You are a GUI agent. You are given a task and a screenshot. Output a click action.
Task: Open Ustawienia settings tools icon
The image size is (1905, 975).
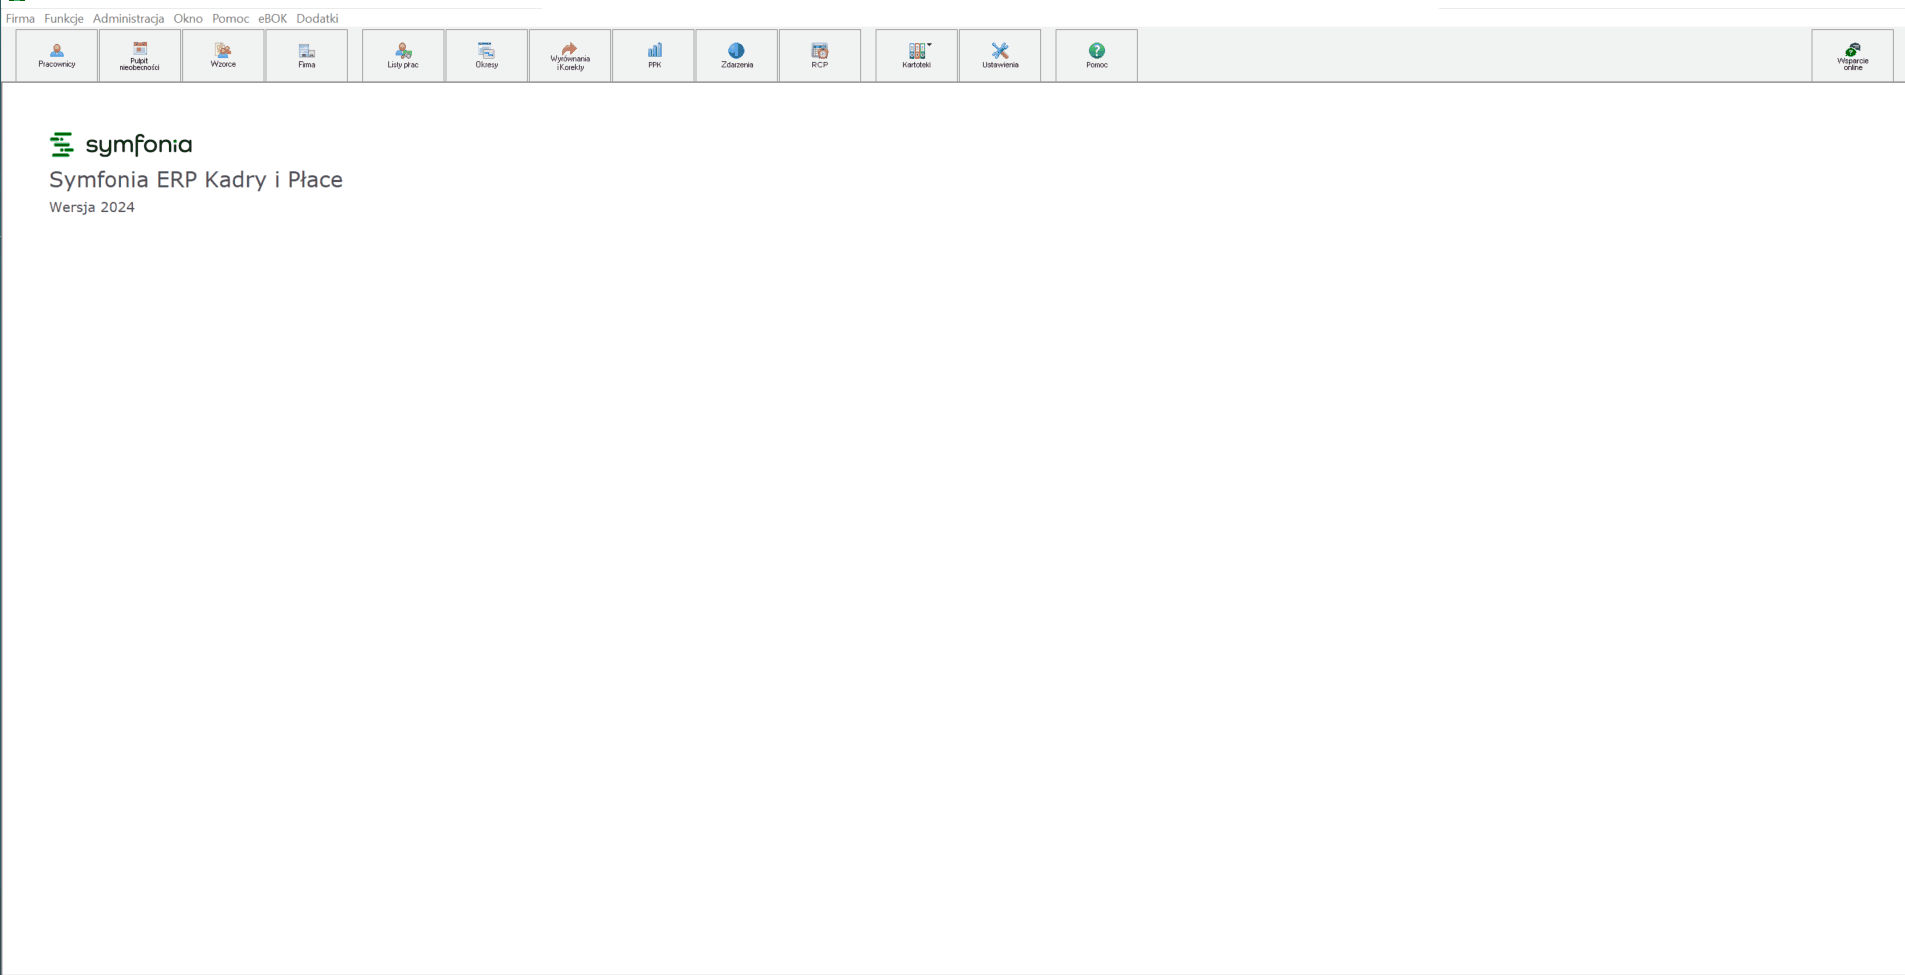(1000, 55)
